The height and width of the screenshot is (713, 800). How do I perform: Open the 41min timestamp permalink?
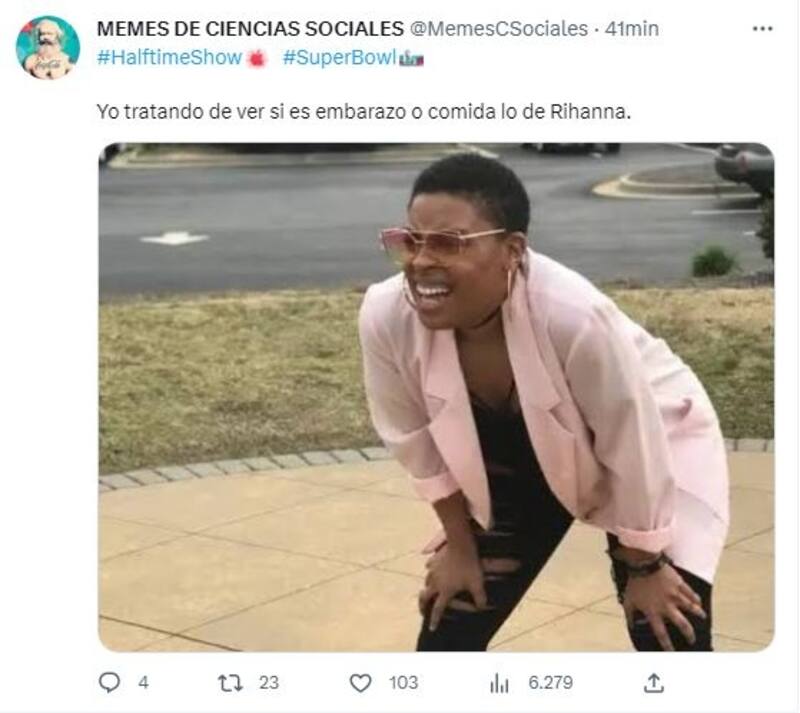tap(632, 29)
